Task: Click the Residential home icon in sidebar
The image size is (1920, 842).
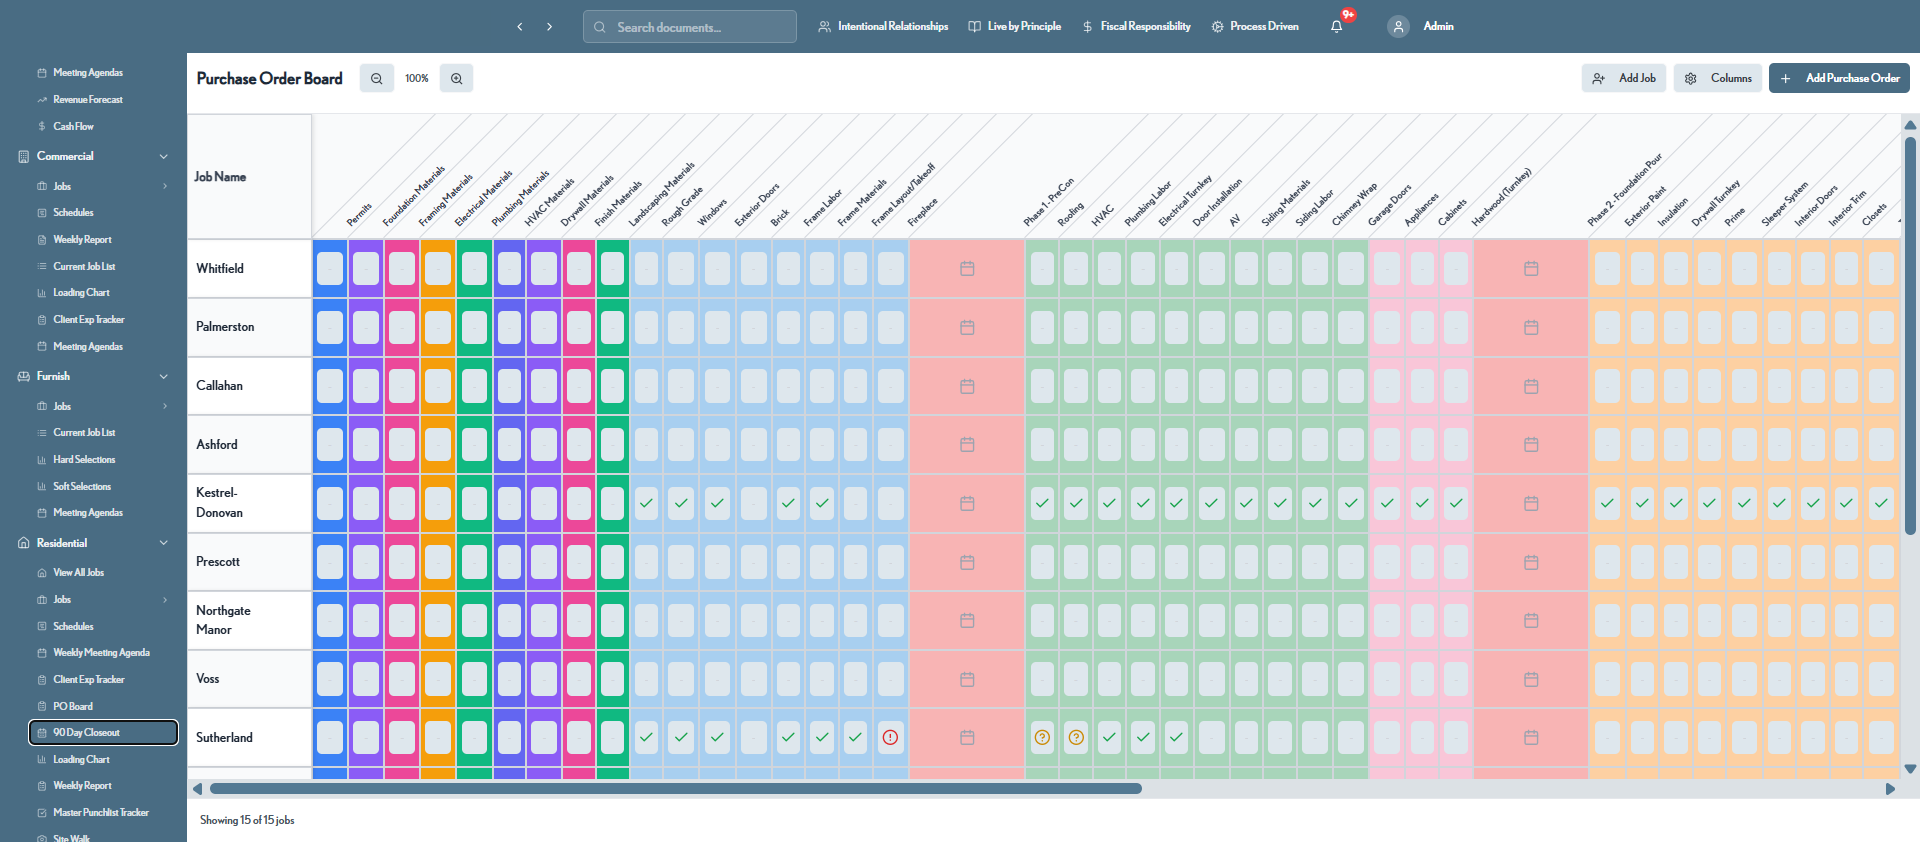Action: coord(24,543)
